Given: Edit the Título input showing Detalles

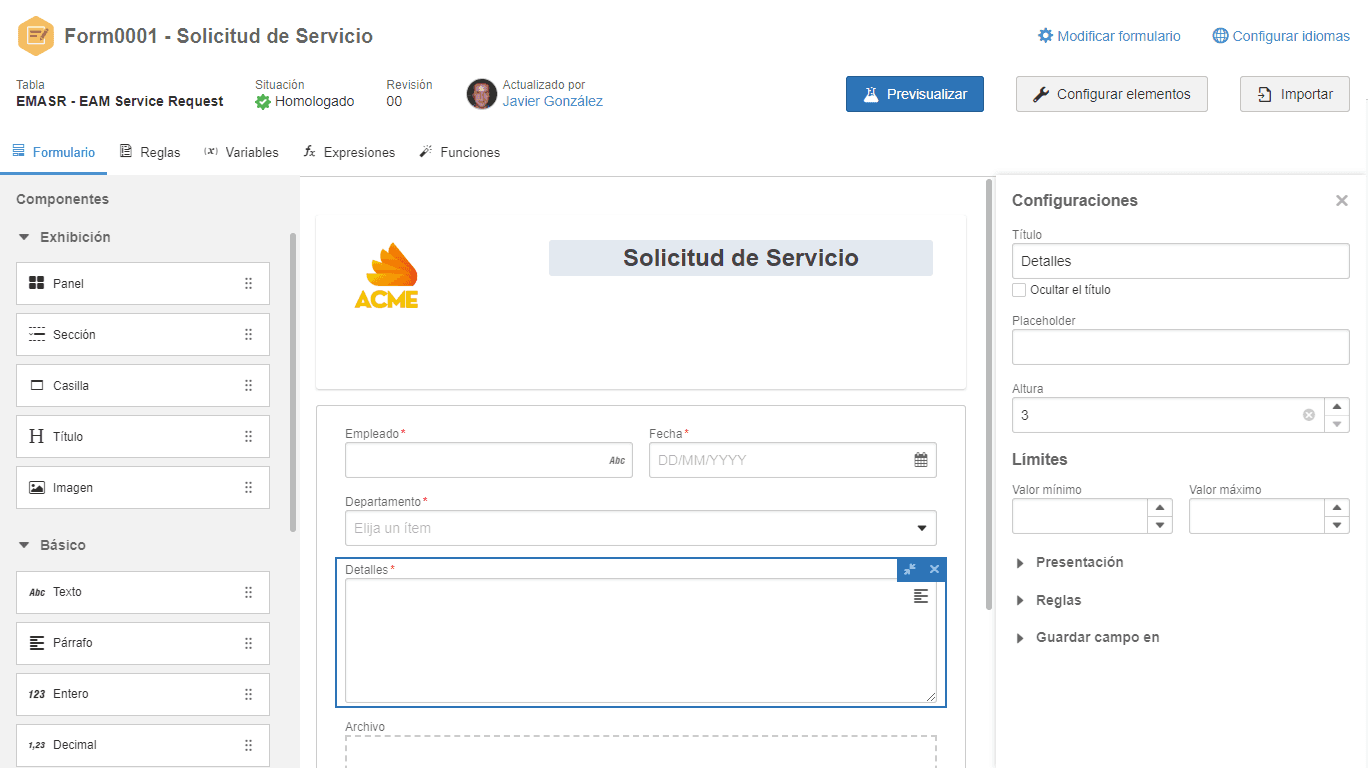Looking at the screenshot, I should click(x=1181, y=261).
